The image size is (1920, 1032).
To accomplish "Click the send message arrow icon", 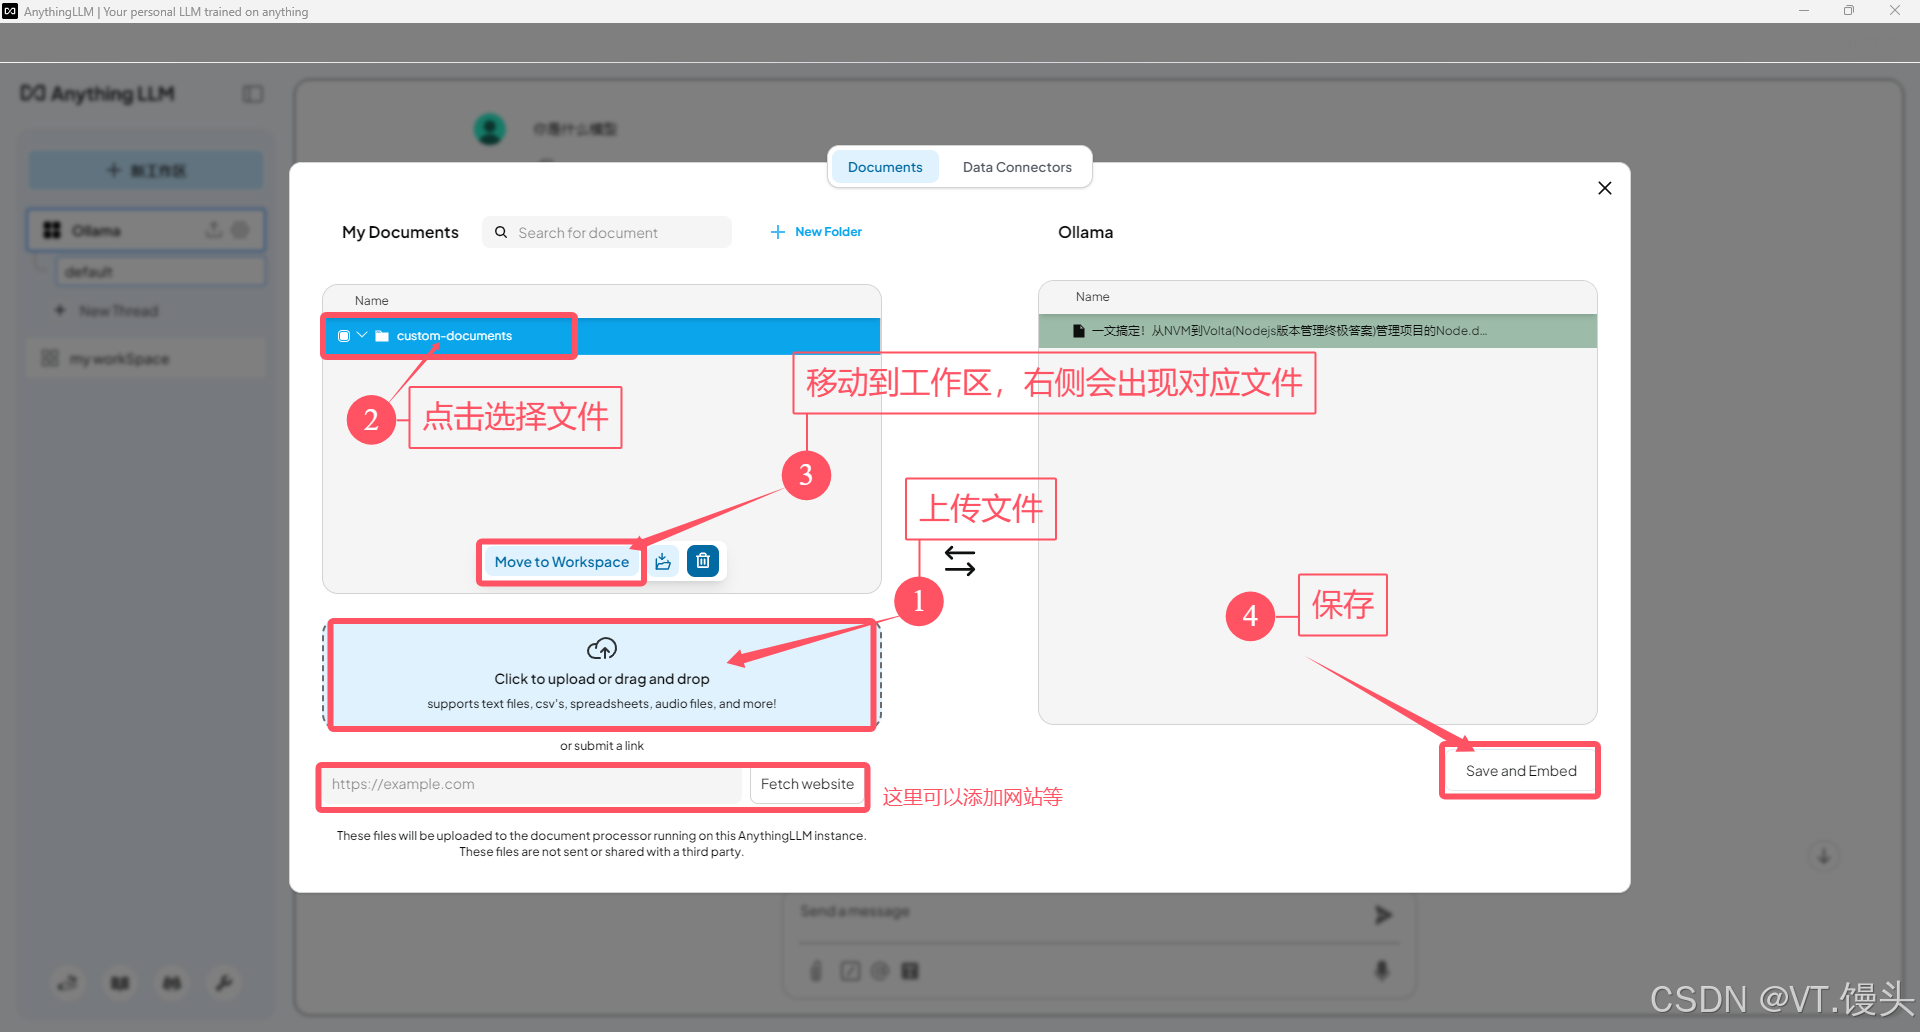I will (1383, 914).
